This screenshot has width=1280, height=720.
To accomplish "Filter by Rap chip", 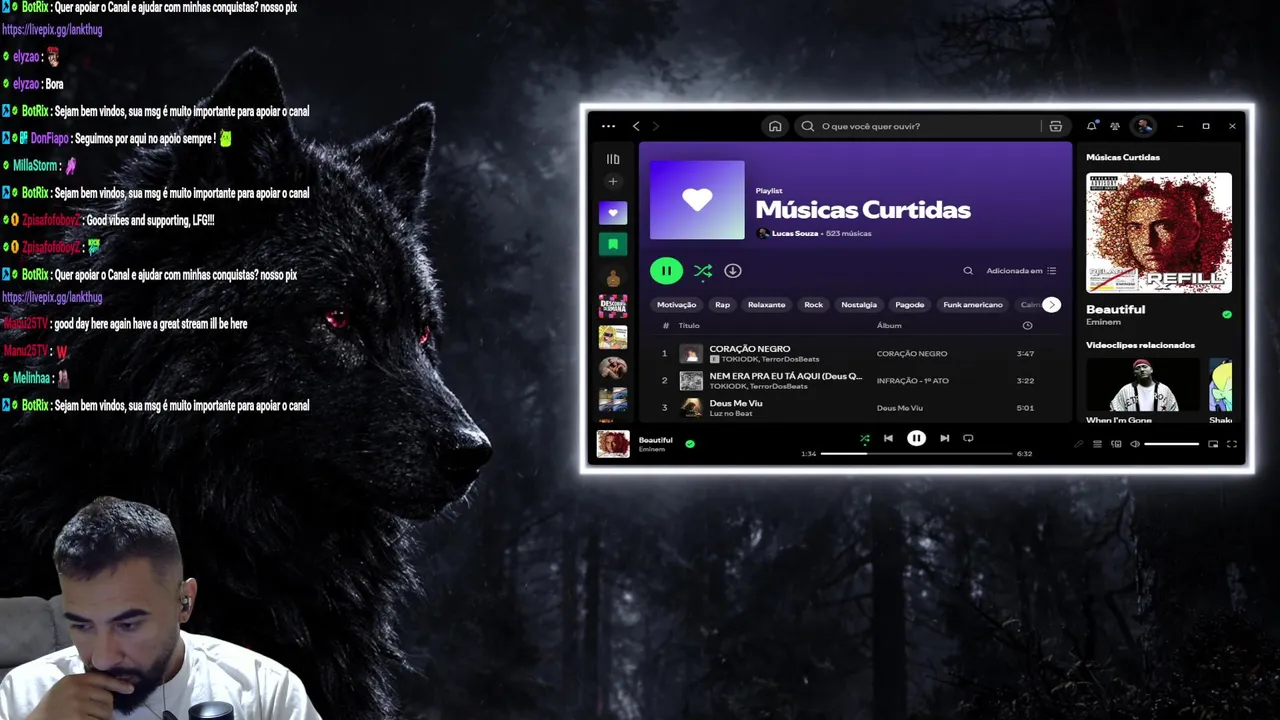I will click(x=722, y=305).
